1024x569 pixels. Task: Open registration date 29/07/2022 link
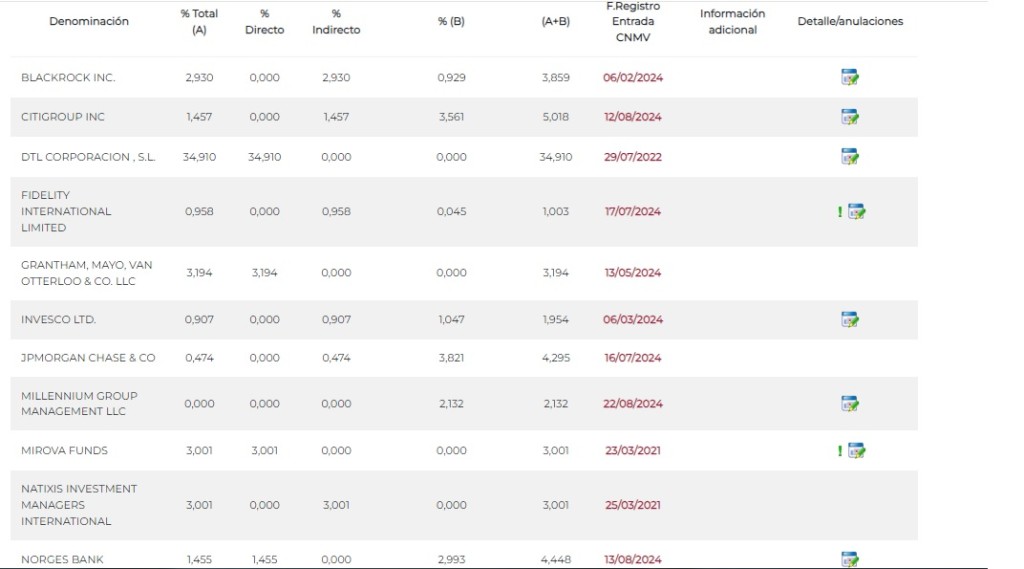click(x=633, y=157)
